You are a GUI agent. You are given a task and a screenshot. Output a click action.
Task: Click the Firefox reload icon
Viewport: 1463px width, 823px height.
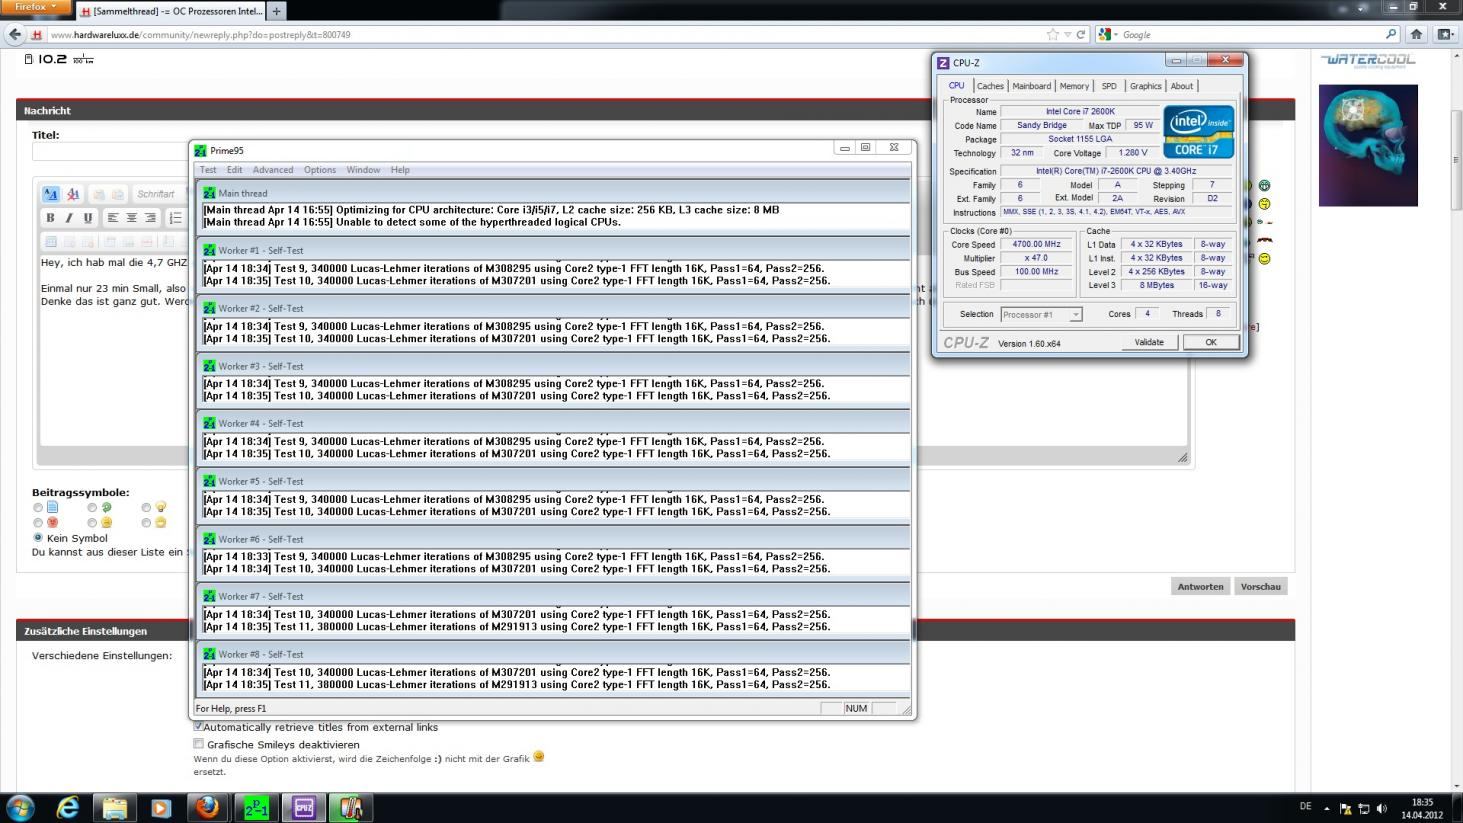1080,34
